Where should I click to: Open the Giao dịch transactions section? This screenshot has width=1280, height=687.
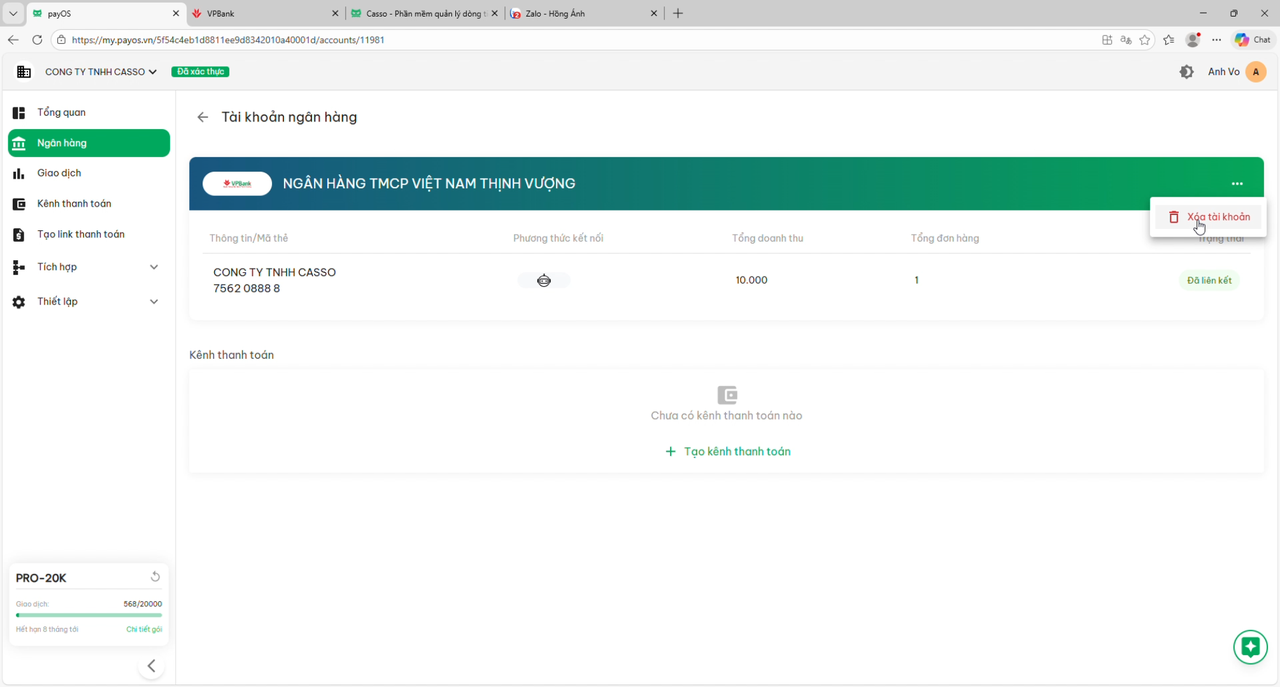coord(58,172)
